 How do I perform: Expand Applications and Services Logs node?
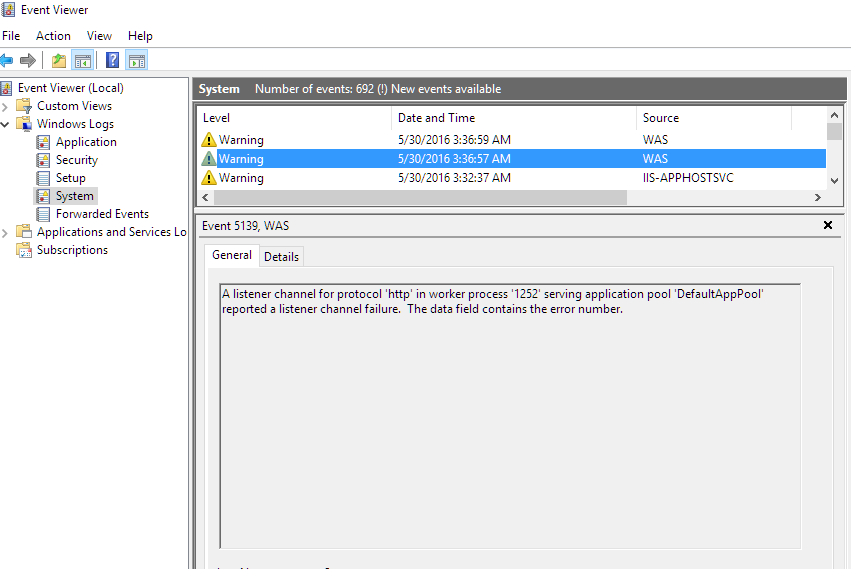pyautogui.click(x=6, y=232)
